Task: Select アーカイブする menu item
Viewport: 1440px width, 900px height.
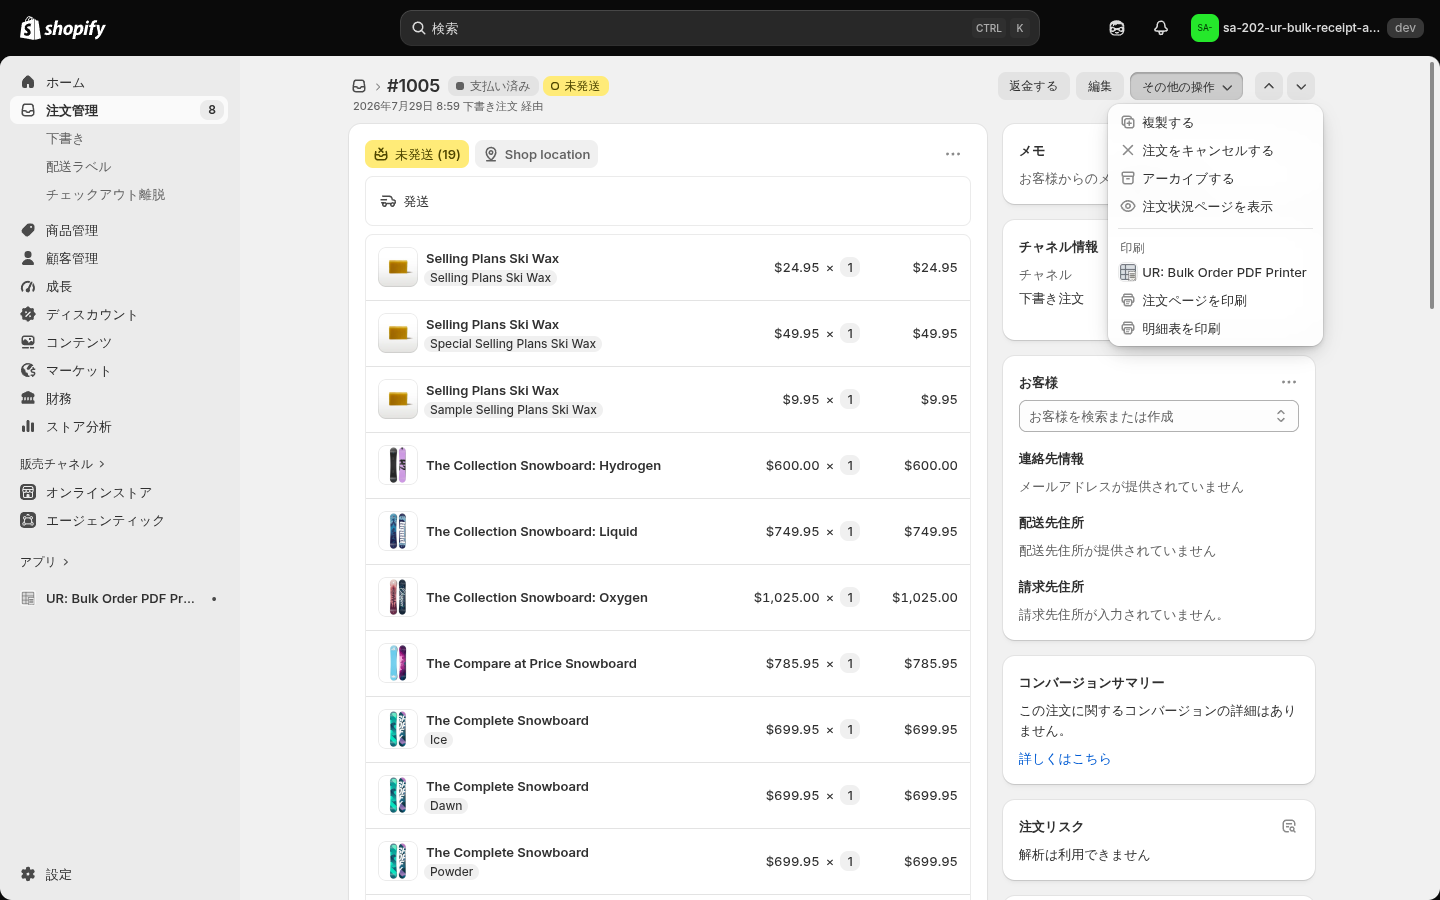Action: pos(1215,178)
